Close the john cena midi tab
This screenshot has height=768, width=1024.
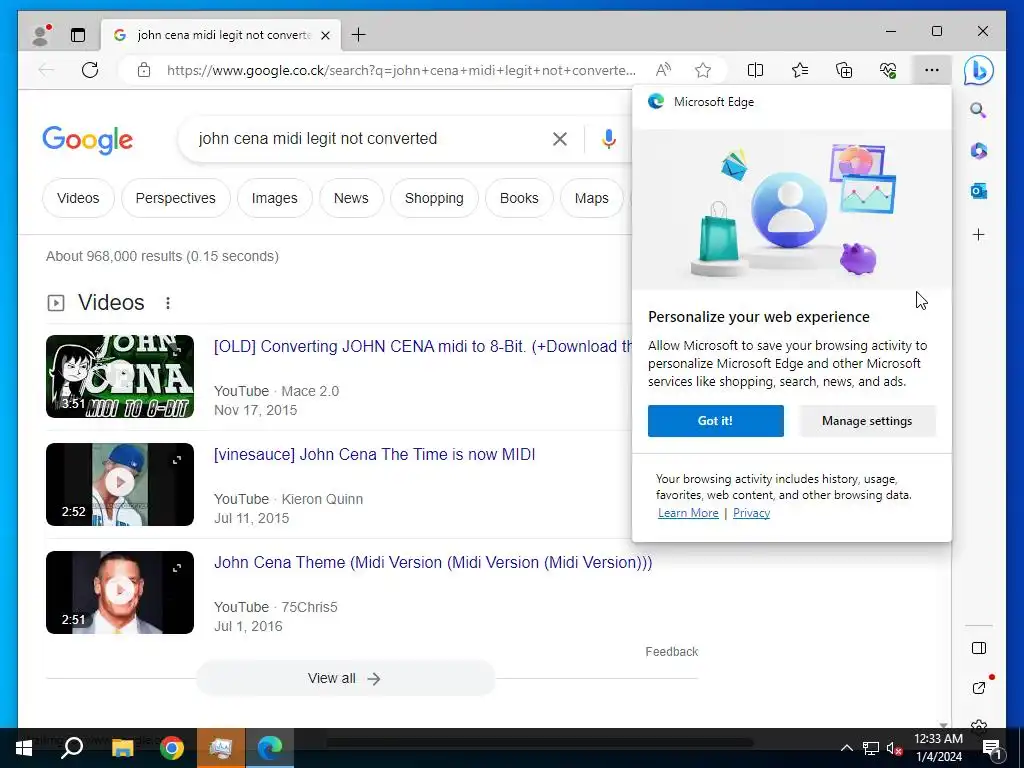tap(325, 35)
